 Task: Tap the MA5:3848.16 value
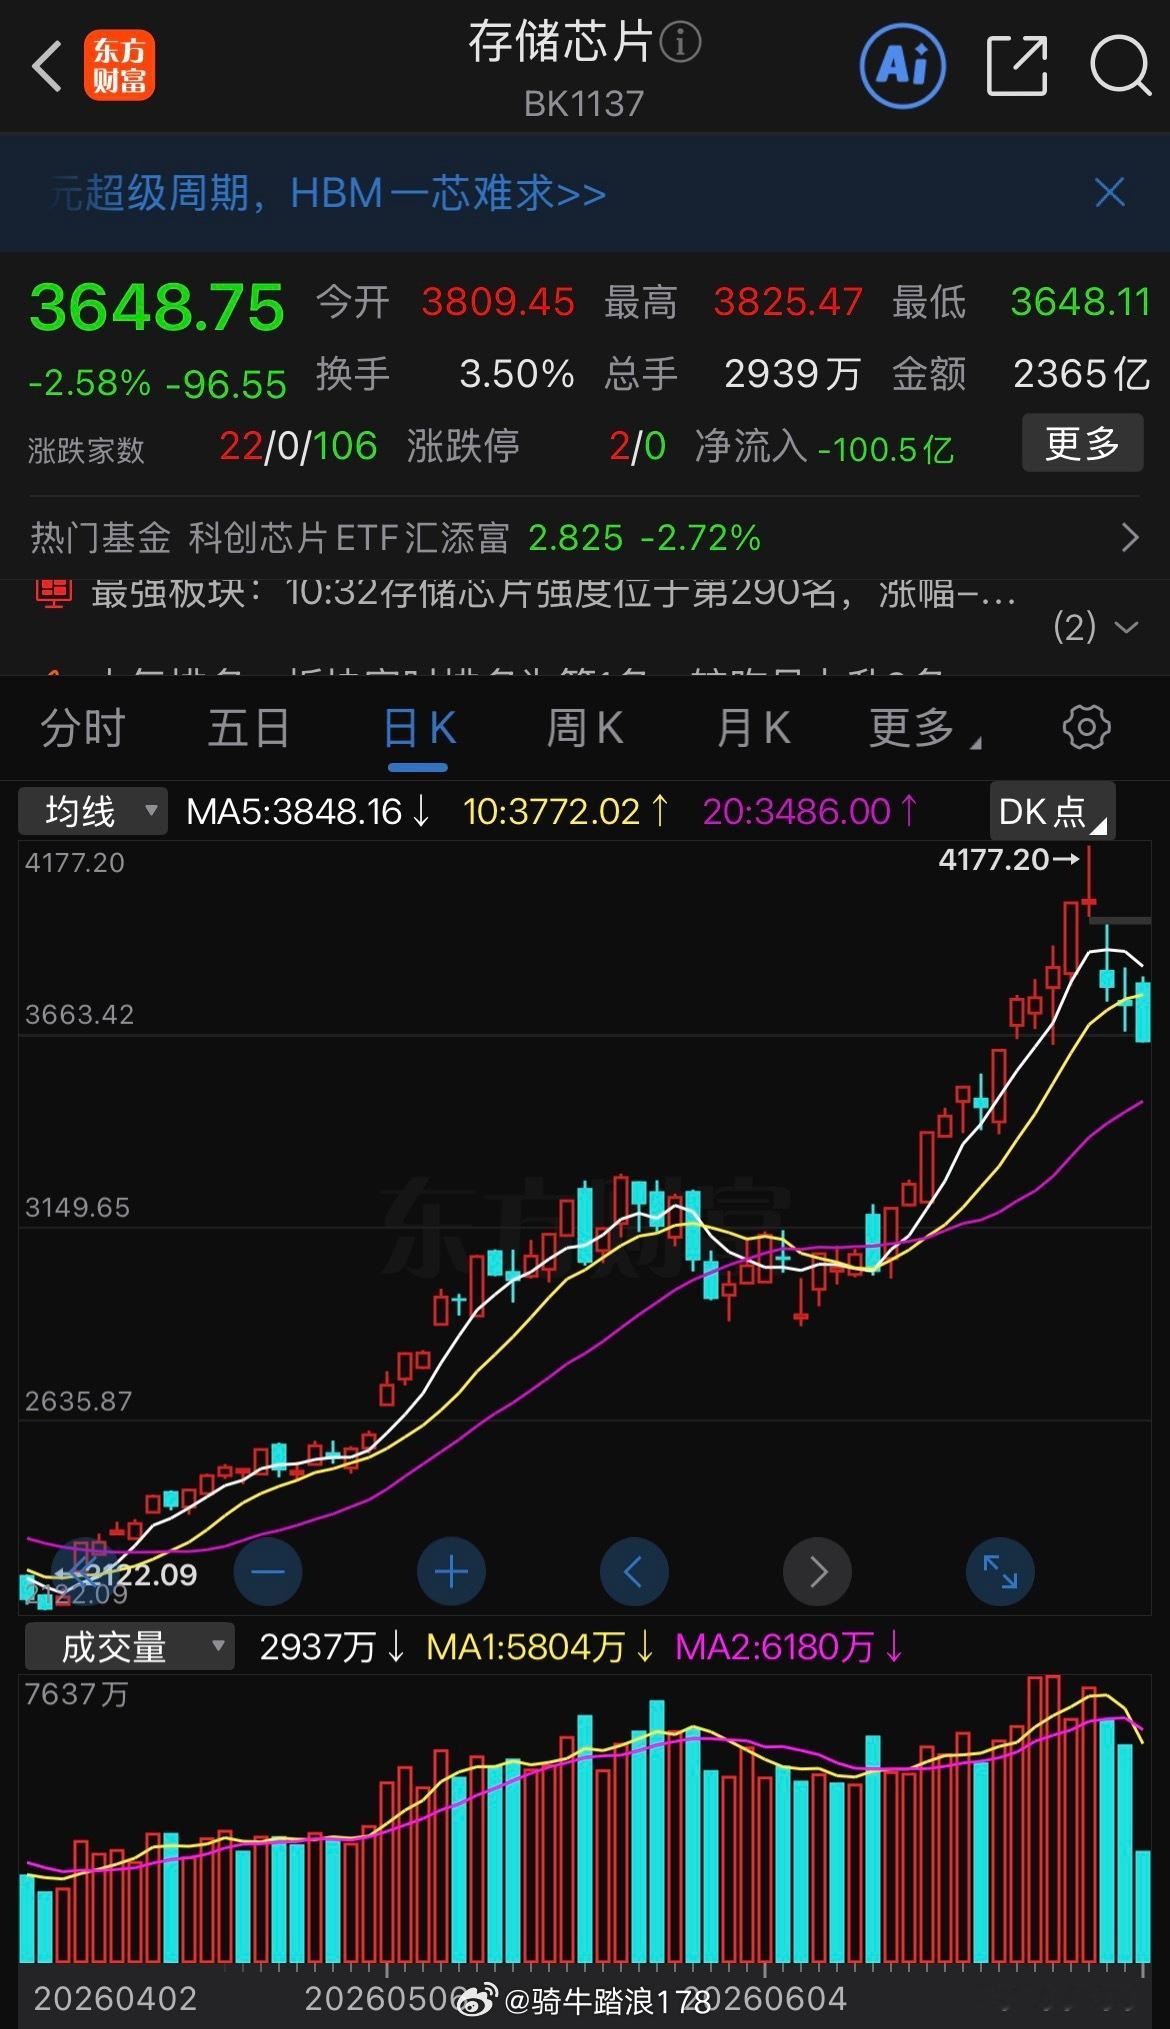click(x=308, y=811)
